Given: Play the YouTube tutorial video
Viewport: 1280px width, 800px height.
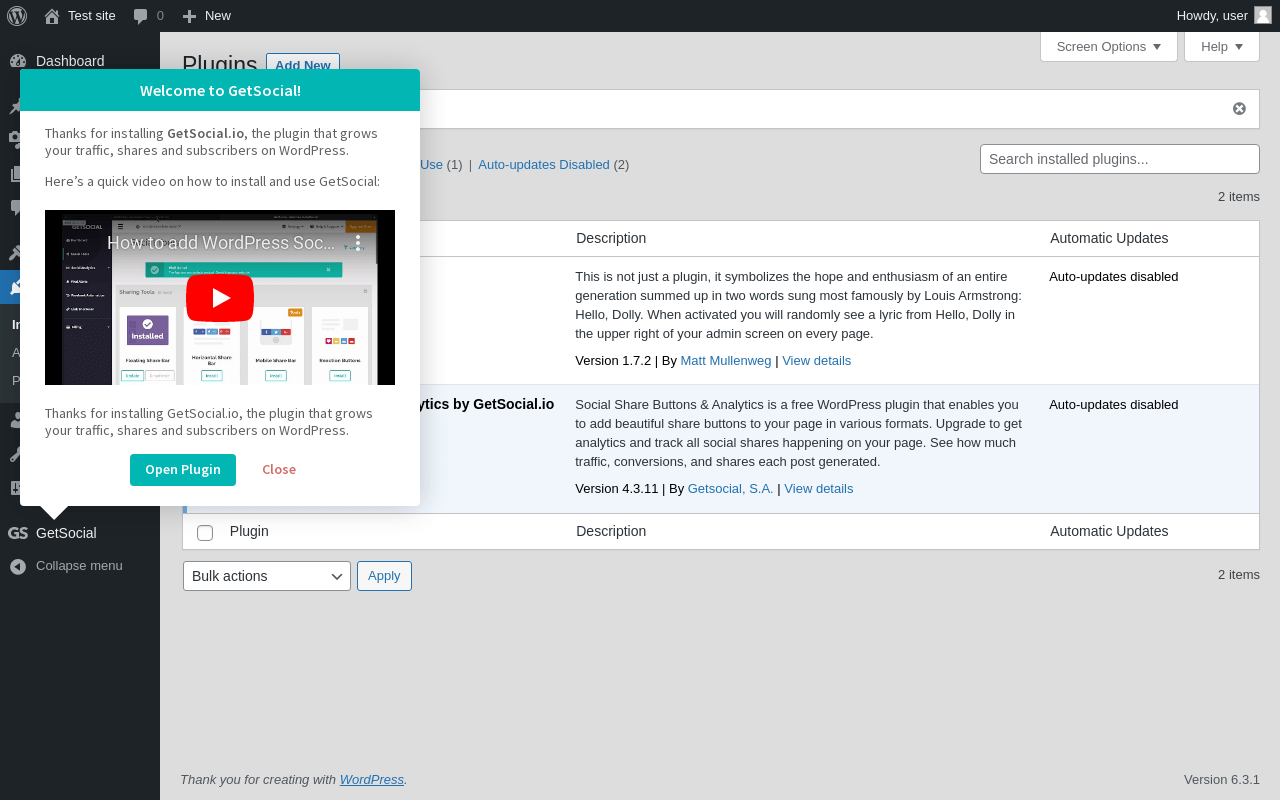Looking at the screenshot, I should coord(220,298).
